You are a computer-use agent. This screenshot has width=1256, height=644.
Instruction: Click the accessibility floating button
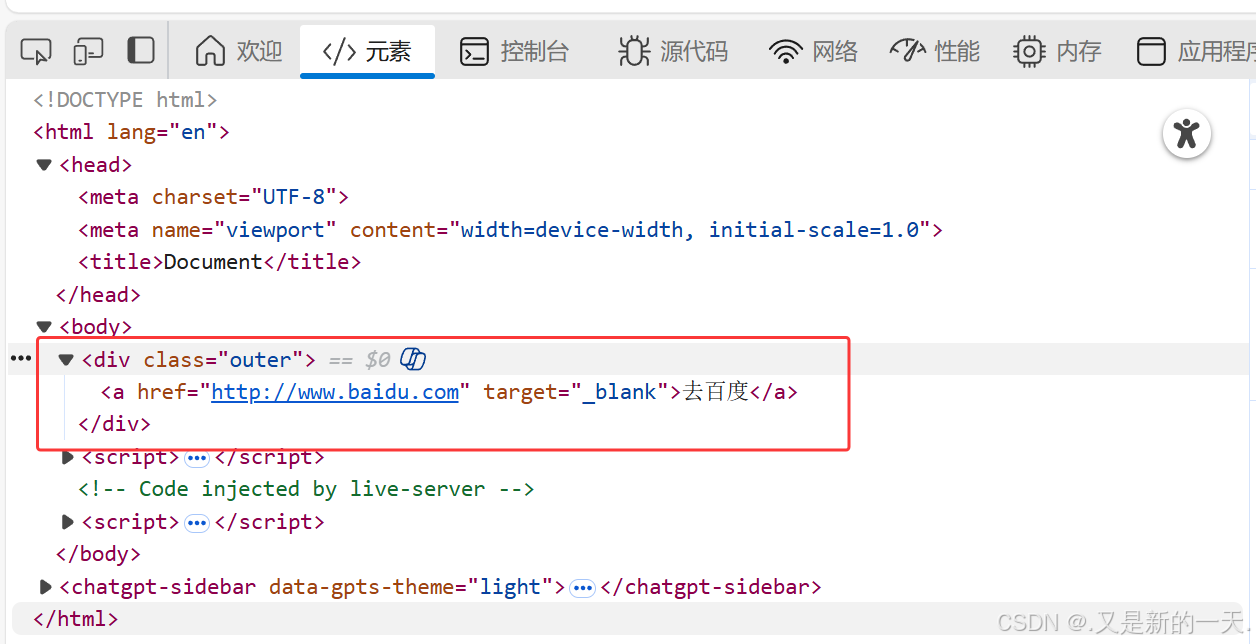(1187, 133)
